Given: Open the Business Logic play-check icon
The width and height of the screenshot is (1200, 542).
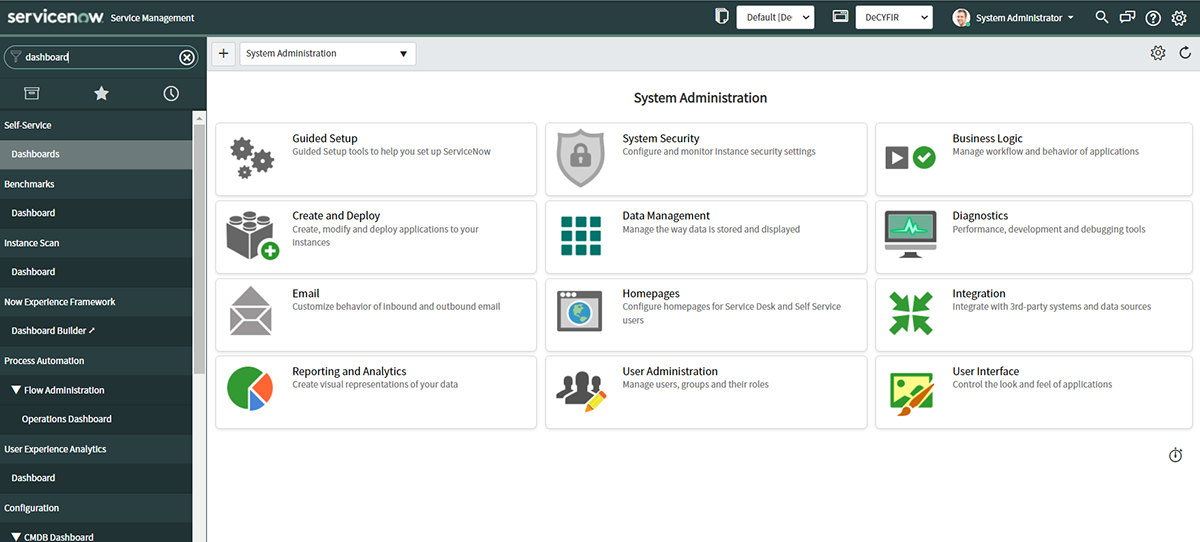Looking at the screenshot, I should click(x=910, y=157).
